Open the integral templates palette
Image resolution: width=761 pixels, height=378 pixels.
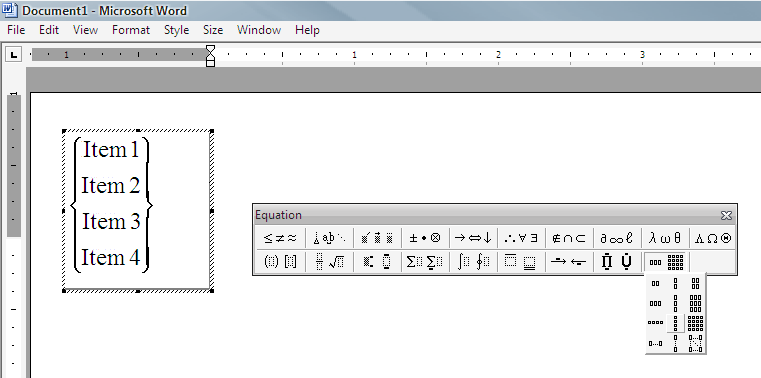click(473, 262)
